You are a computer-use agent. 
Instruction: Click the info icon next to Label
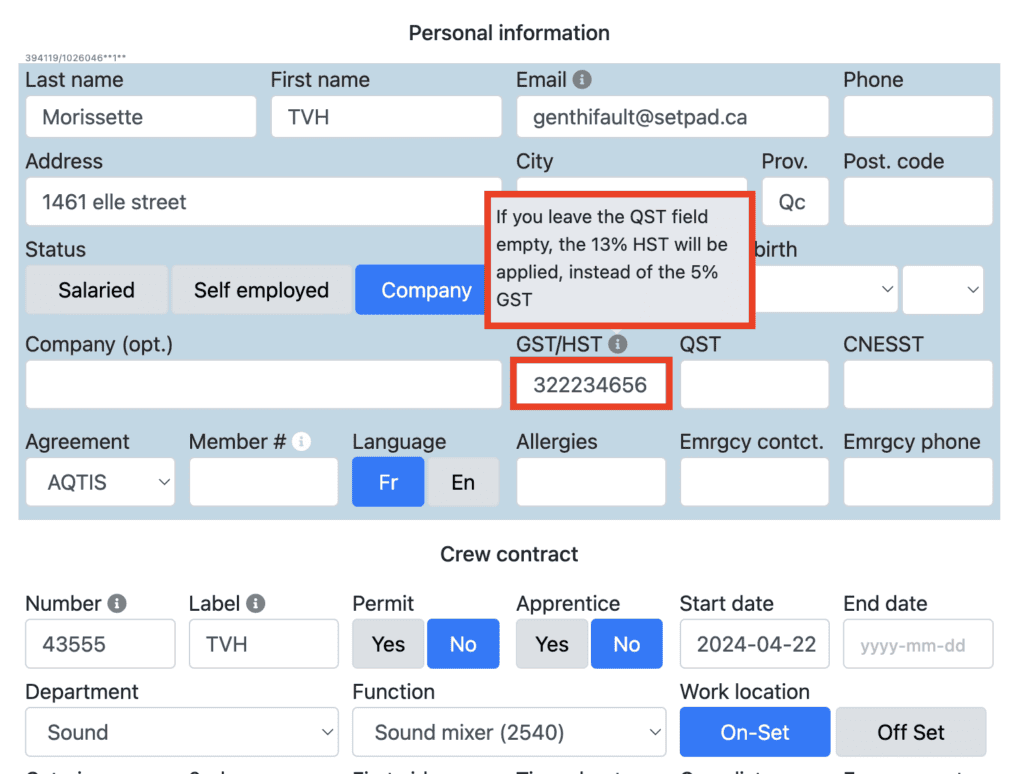point(256,604)
